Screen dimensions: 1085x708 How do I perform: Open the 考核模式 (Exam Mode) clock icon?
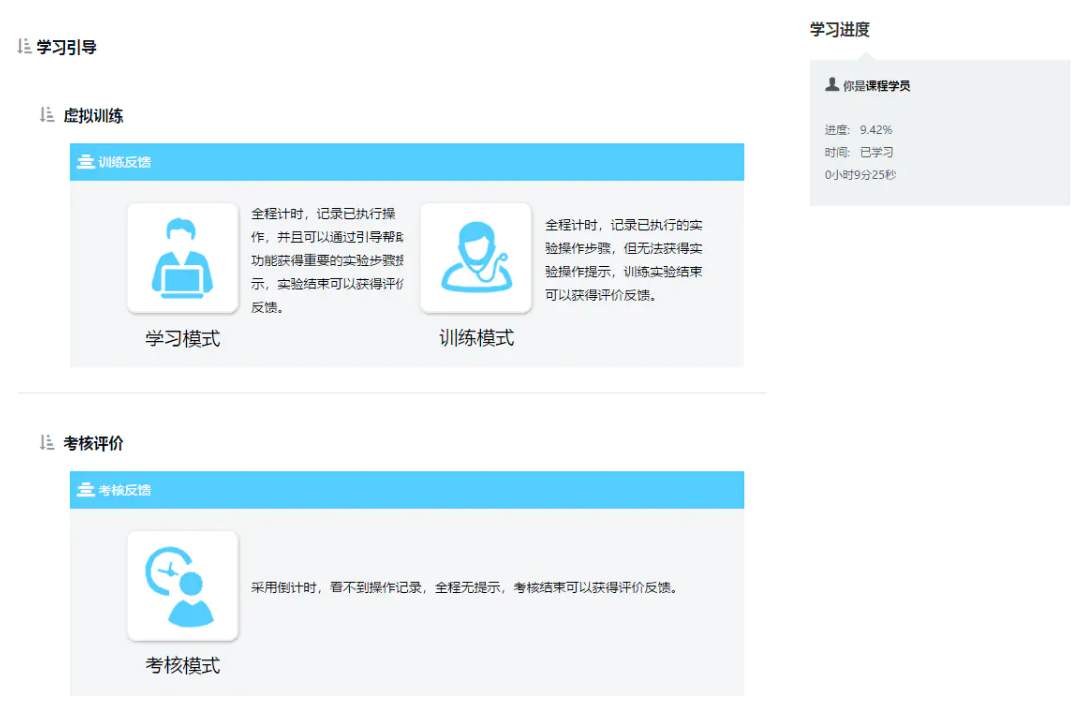tap(182, 586)
